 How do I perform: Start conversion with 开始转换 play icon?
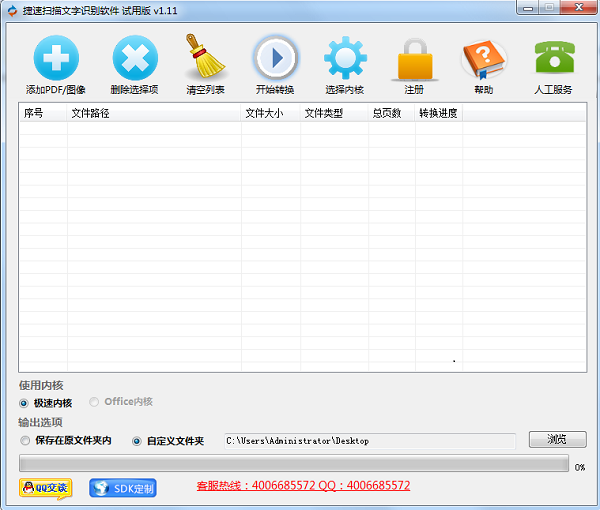coord(276,58)
